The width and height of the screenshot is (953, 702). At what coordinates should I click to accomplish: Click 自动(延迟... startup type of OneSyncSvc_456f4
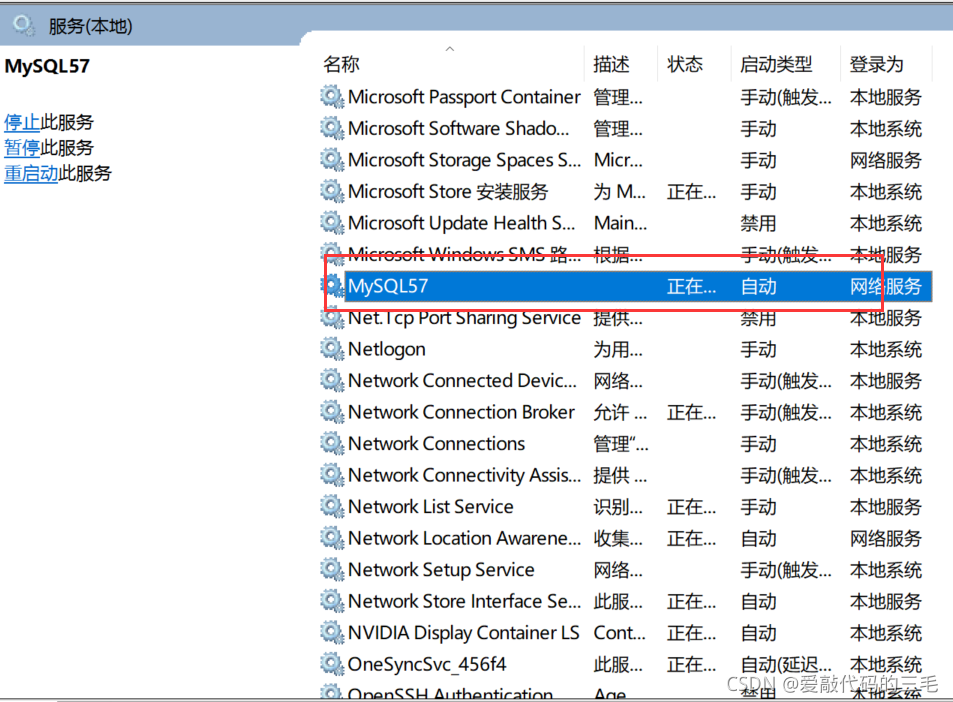click(786, 664)
